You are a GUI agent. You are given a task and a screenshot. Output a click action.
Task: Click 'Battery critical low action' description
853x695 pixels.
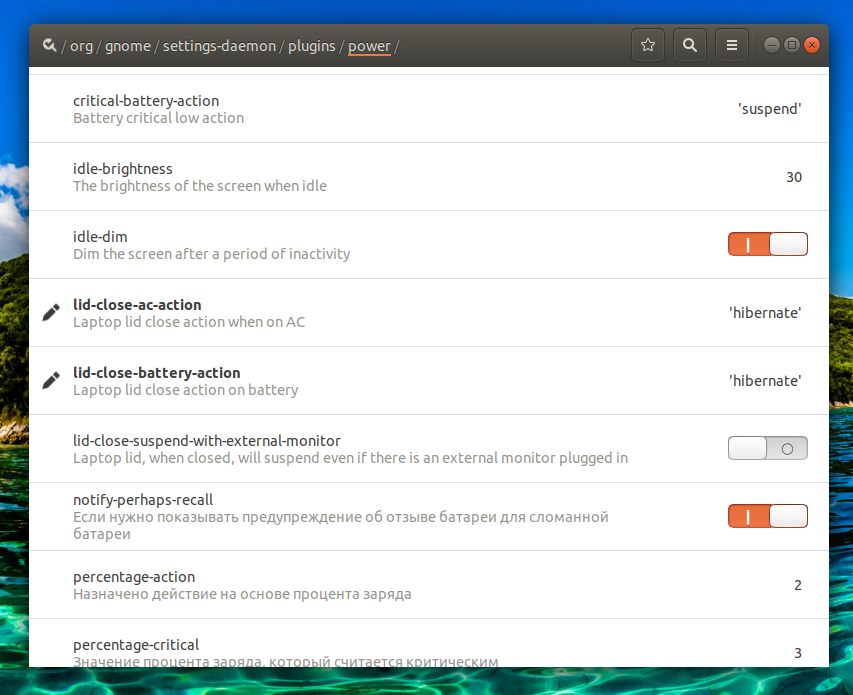[158, 118]
